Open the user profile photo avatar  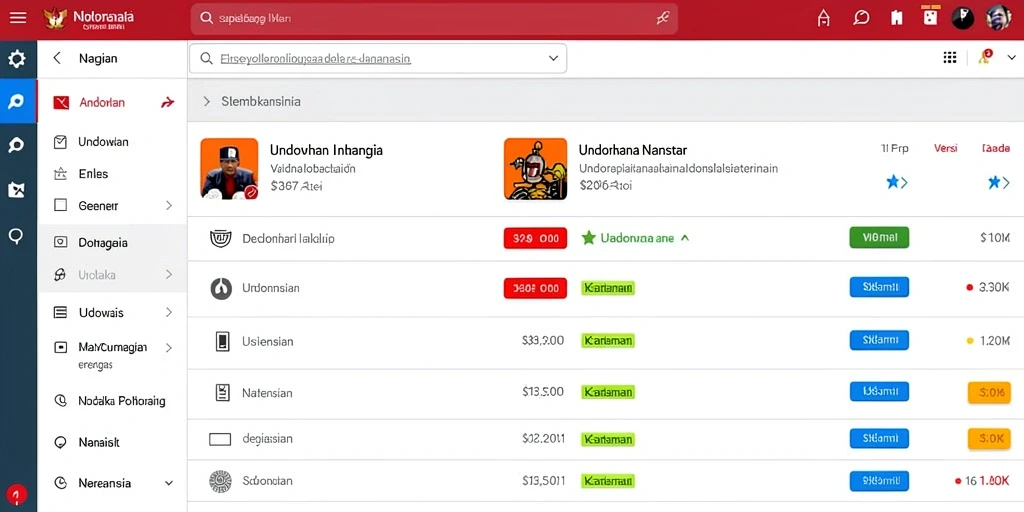click(x=999, y=18)
